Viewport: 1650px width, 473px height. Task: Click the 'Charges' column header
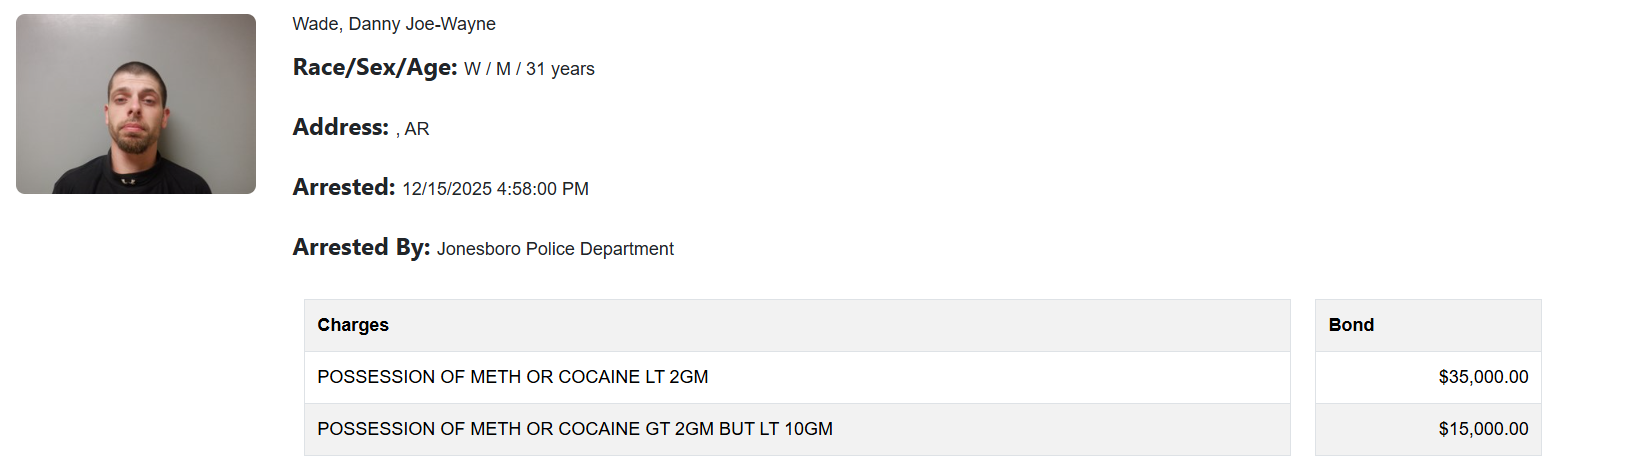pyautogui.click(x=353, y=325)
